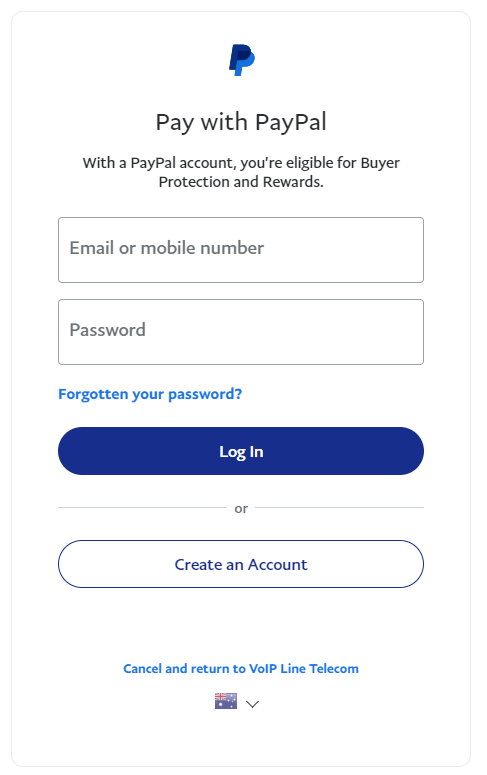Image resolution: width=487 pixels, height=775 pixels.
Task: Open the Forgotten your password link
Action: (x=150, y=394)
